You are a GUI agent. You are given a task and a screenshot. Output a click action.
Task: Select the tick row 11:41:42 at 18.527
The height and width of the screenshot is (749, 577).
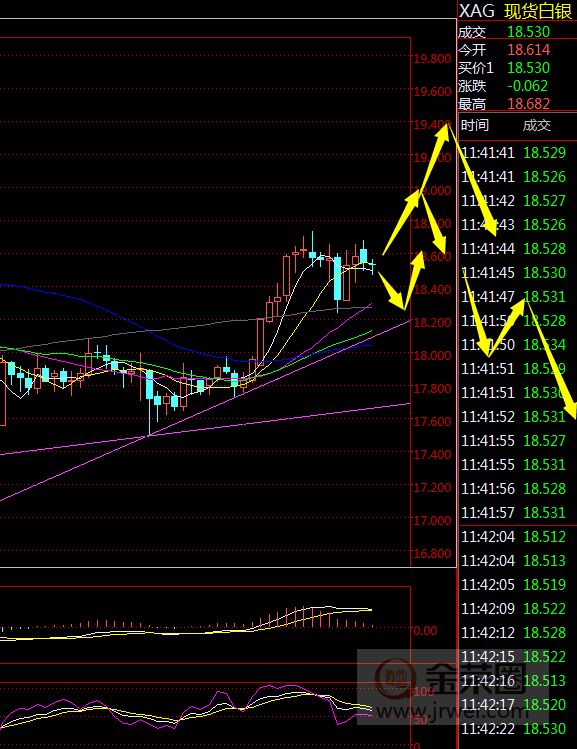tap(513, 201)
